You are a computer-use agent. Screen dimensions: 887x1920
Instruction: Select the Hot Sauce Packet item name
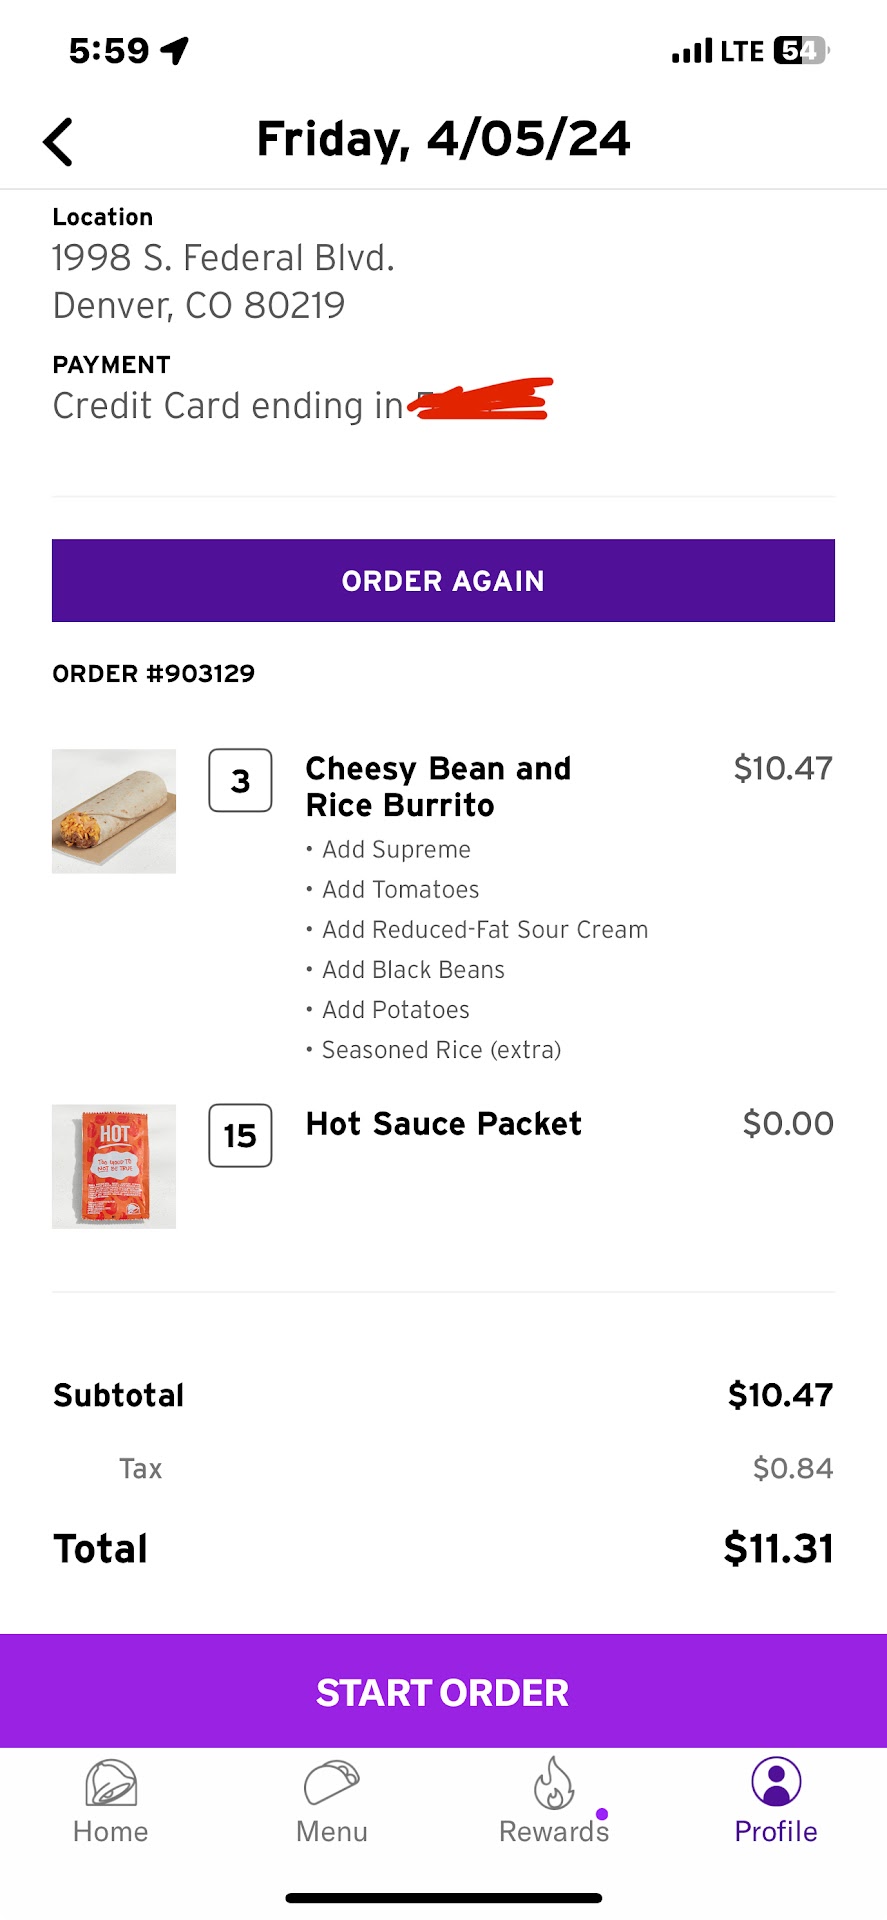click(443, 1124)
